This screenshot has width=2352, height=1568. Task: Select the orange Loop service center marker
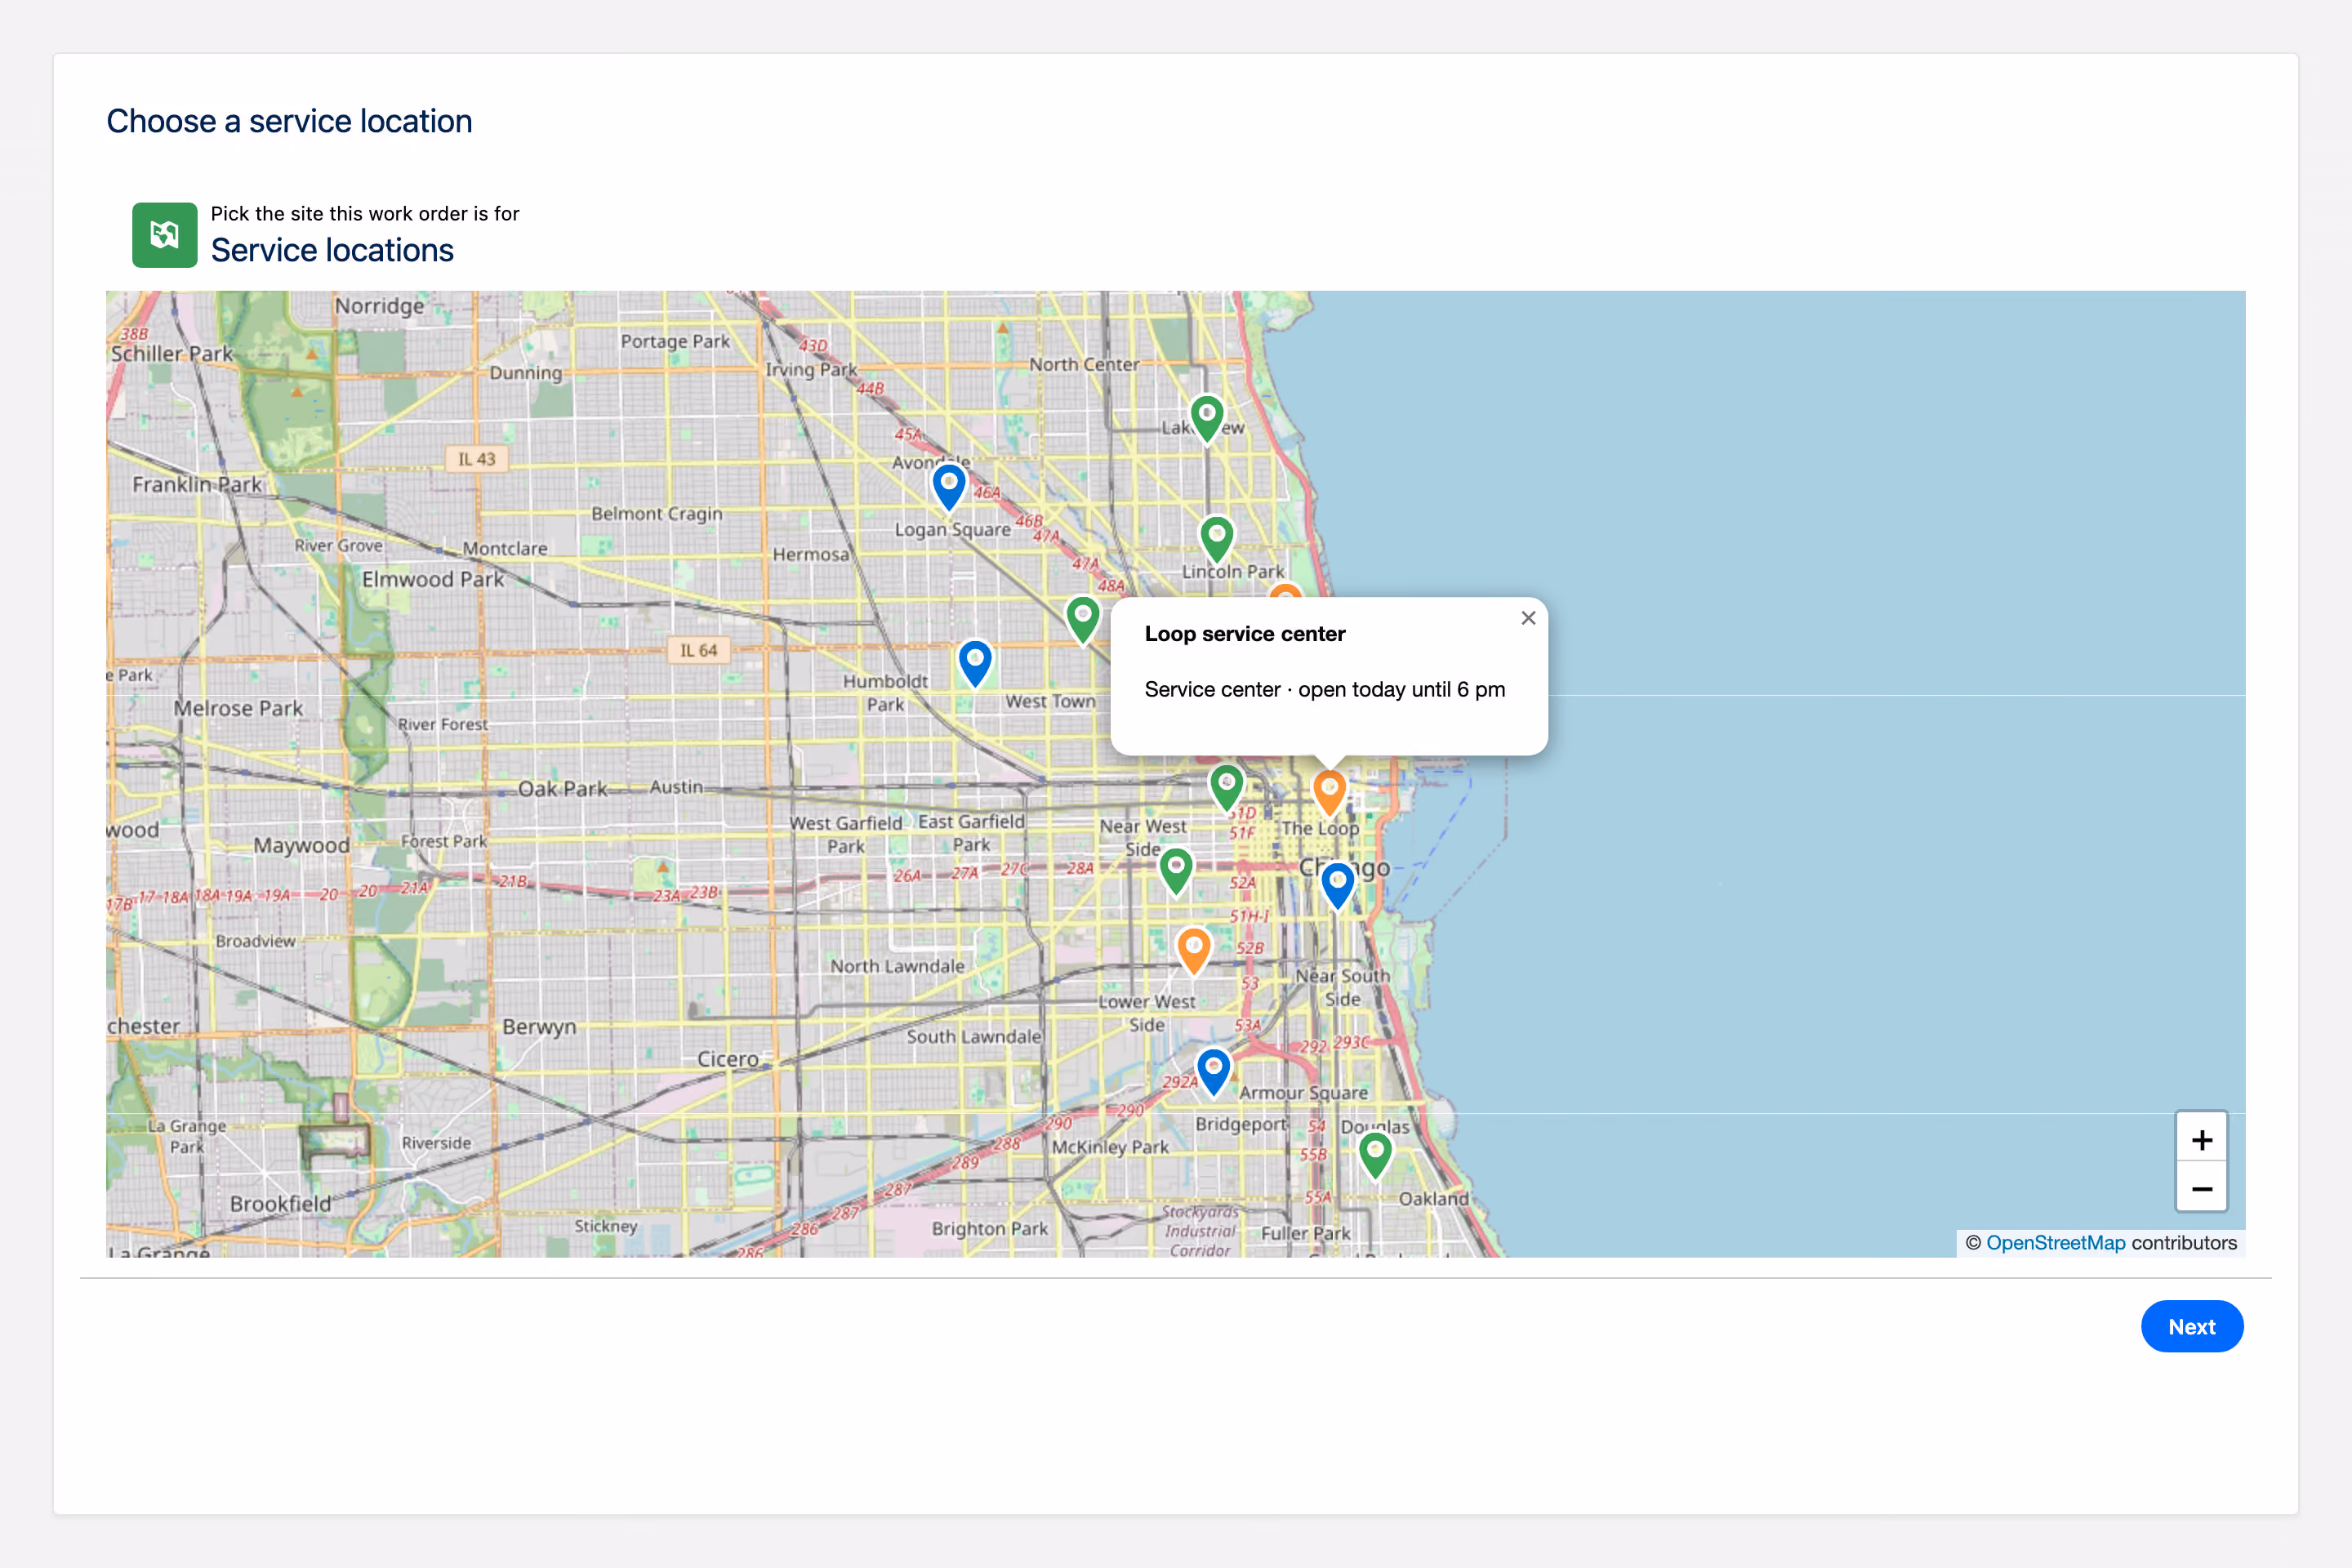(x=1329, y=793)
